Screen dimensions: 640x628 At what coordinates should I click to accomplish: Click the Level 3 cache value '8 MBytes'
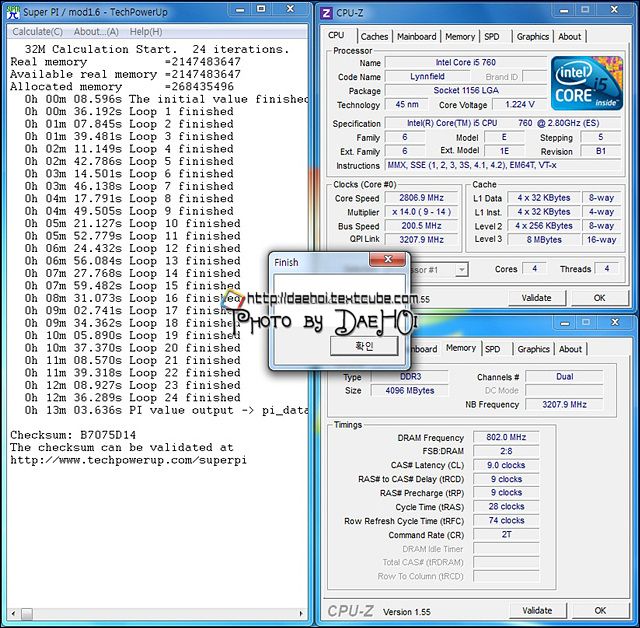pos(544,240)
